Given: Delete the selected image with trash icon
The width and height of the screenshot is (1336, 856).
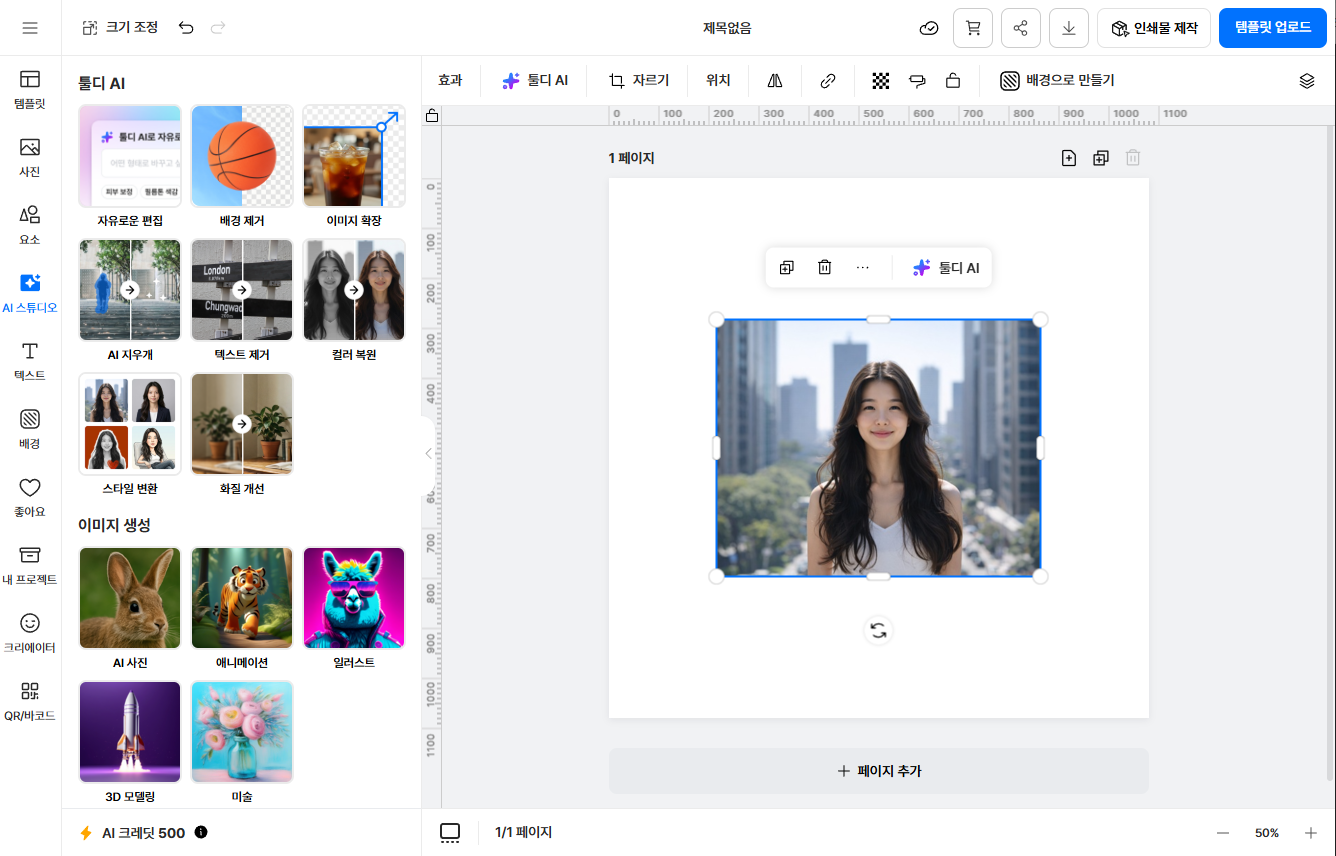Looking at the screenshot, I should [x=824, y=267].
